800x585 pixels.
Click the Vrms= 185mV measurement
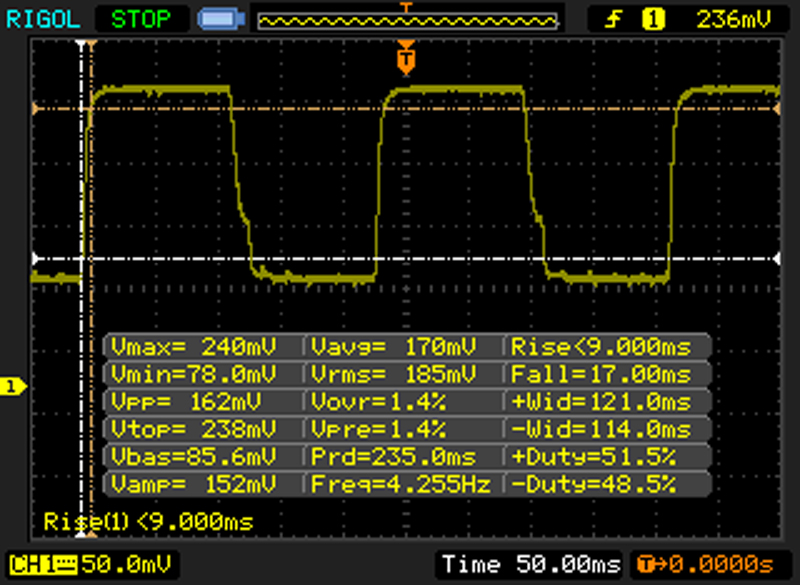pyautogui.click(x=393, y=374)
